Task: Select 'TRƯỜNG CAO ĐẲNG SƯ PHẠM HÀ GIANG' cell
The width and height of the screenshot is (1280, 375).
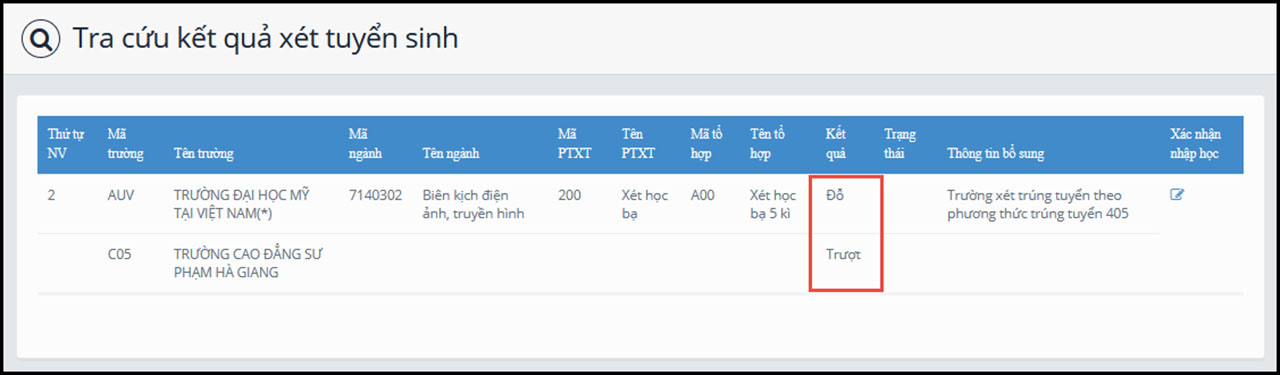Action: click(247, 263)
